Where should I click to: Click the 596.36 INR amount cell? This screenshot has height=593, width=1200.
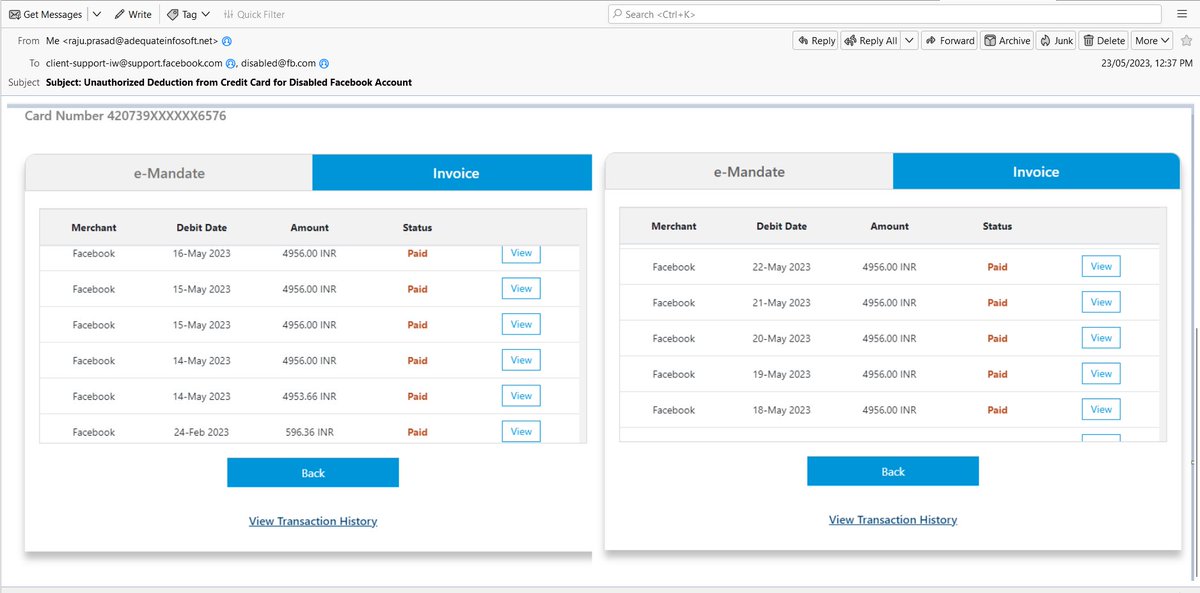coord(309,432)
